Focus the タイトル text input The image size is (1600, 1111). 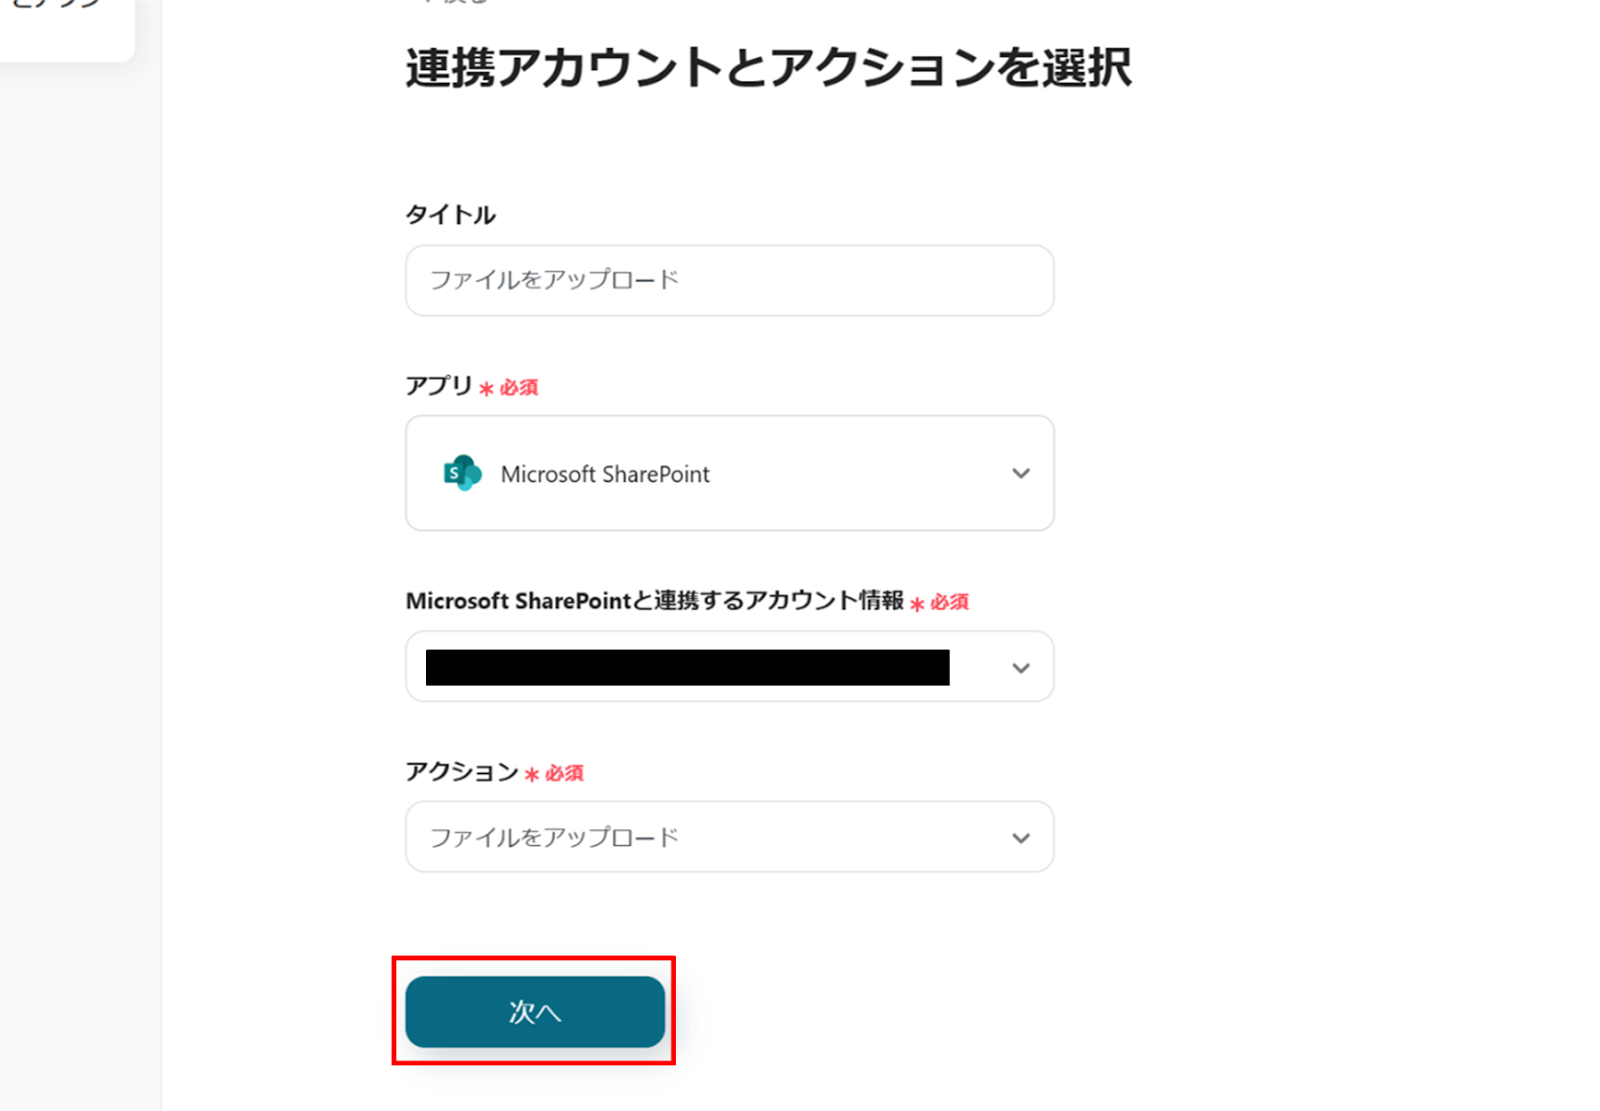[730, 281]
